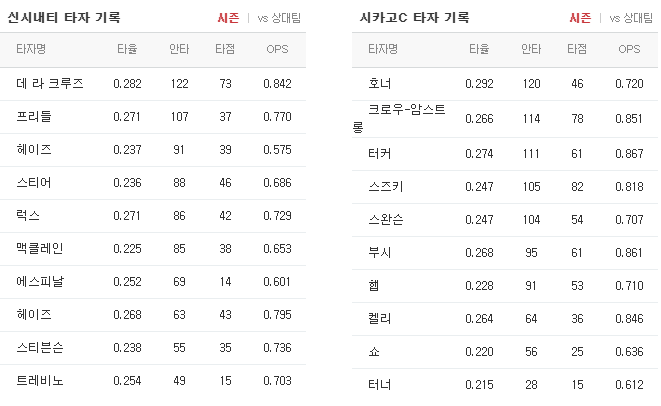
Task: Select 시즌 tab in 시카고C 타자 기록
Action: point(580,18)
